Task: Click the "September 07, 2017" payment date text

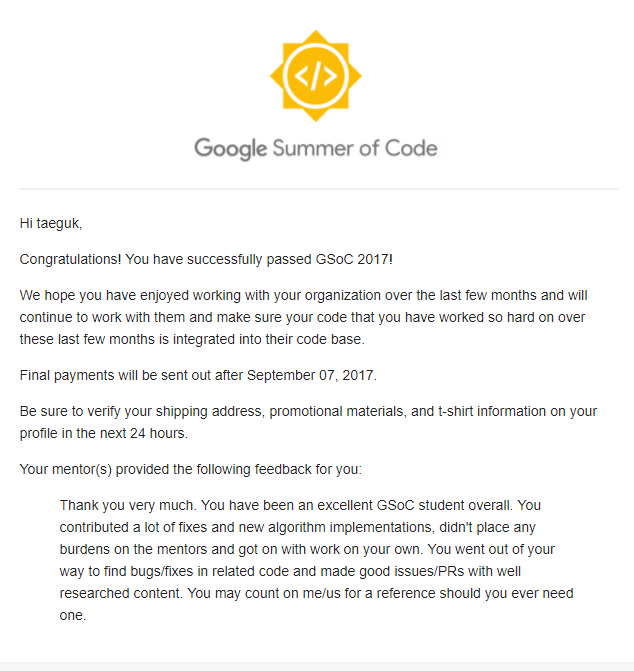Action: [311, 375]
